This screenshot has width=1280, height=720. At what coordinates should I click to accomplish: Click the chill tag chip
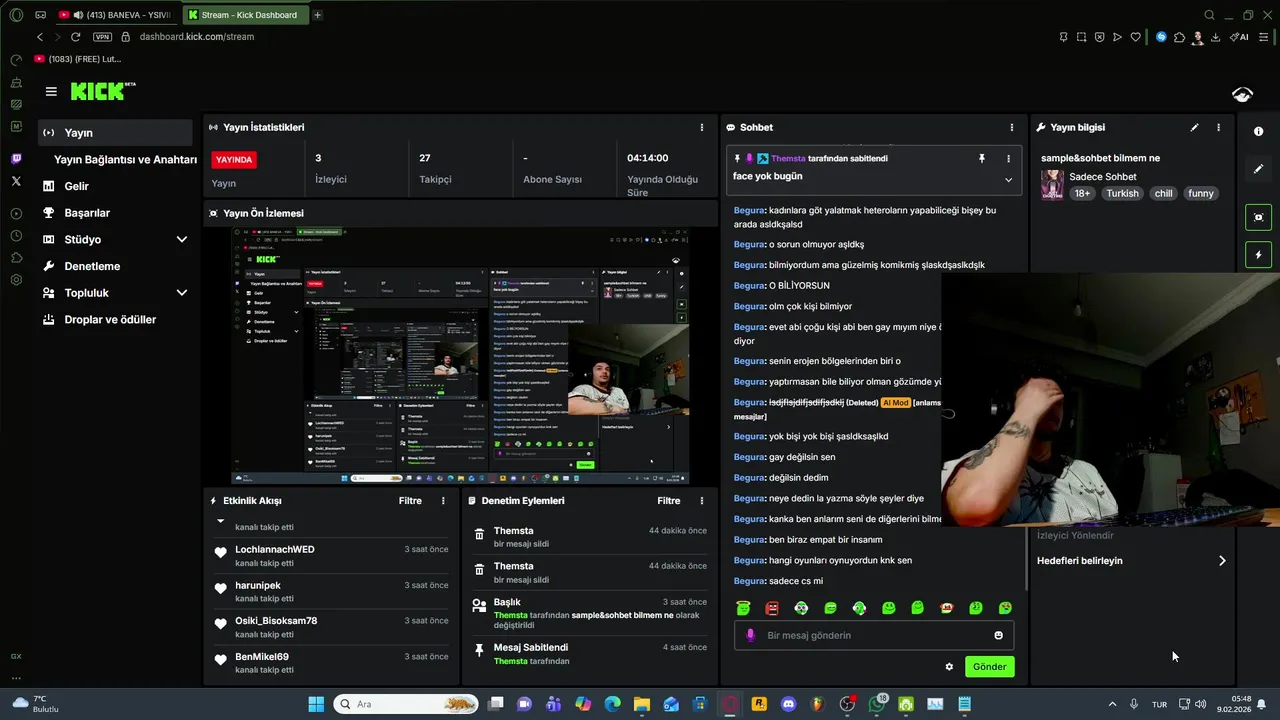pos(1163,194)
